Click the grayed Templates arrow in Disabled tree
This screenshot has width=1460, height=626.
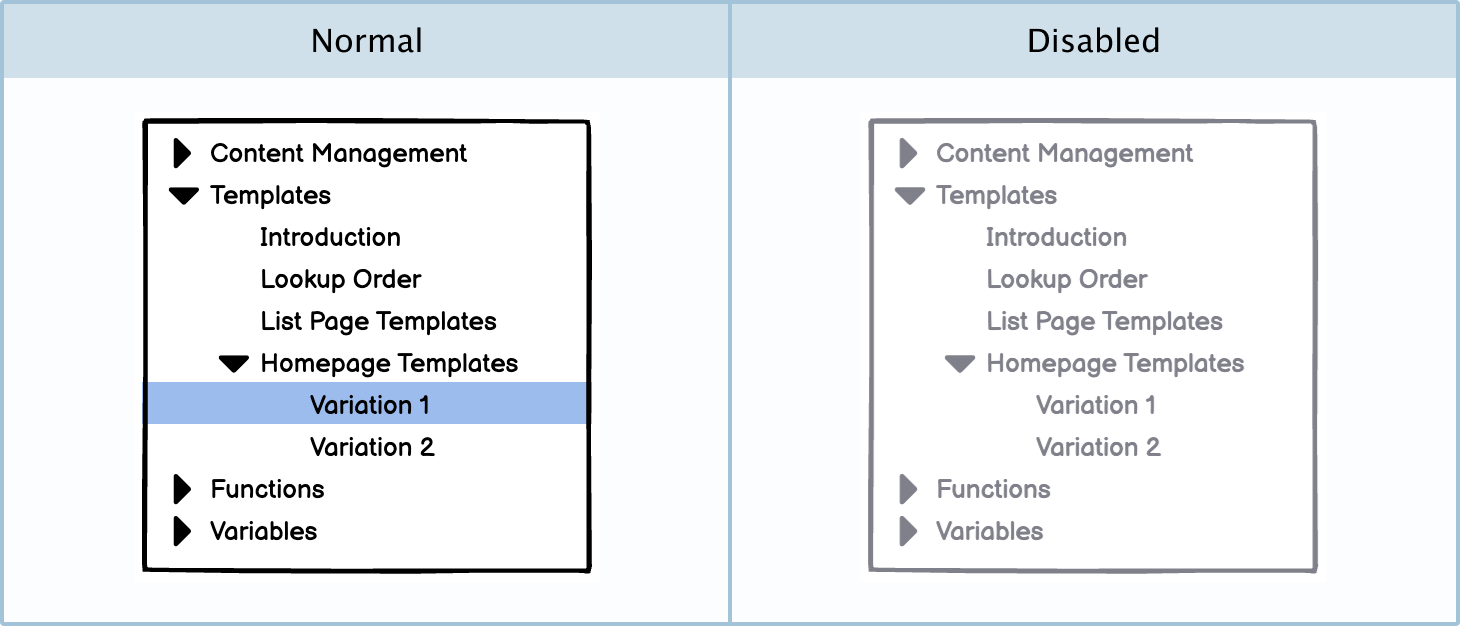point(909,196)
